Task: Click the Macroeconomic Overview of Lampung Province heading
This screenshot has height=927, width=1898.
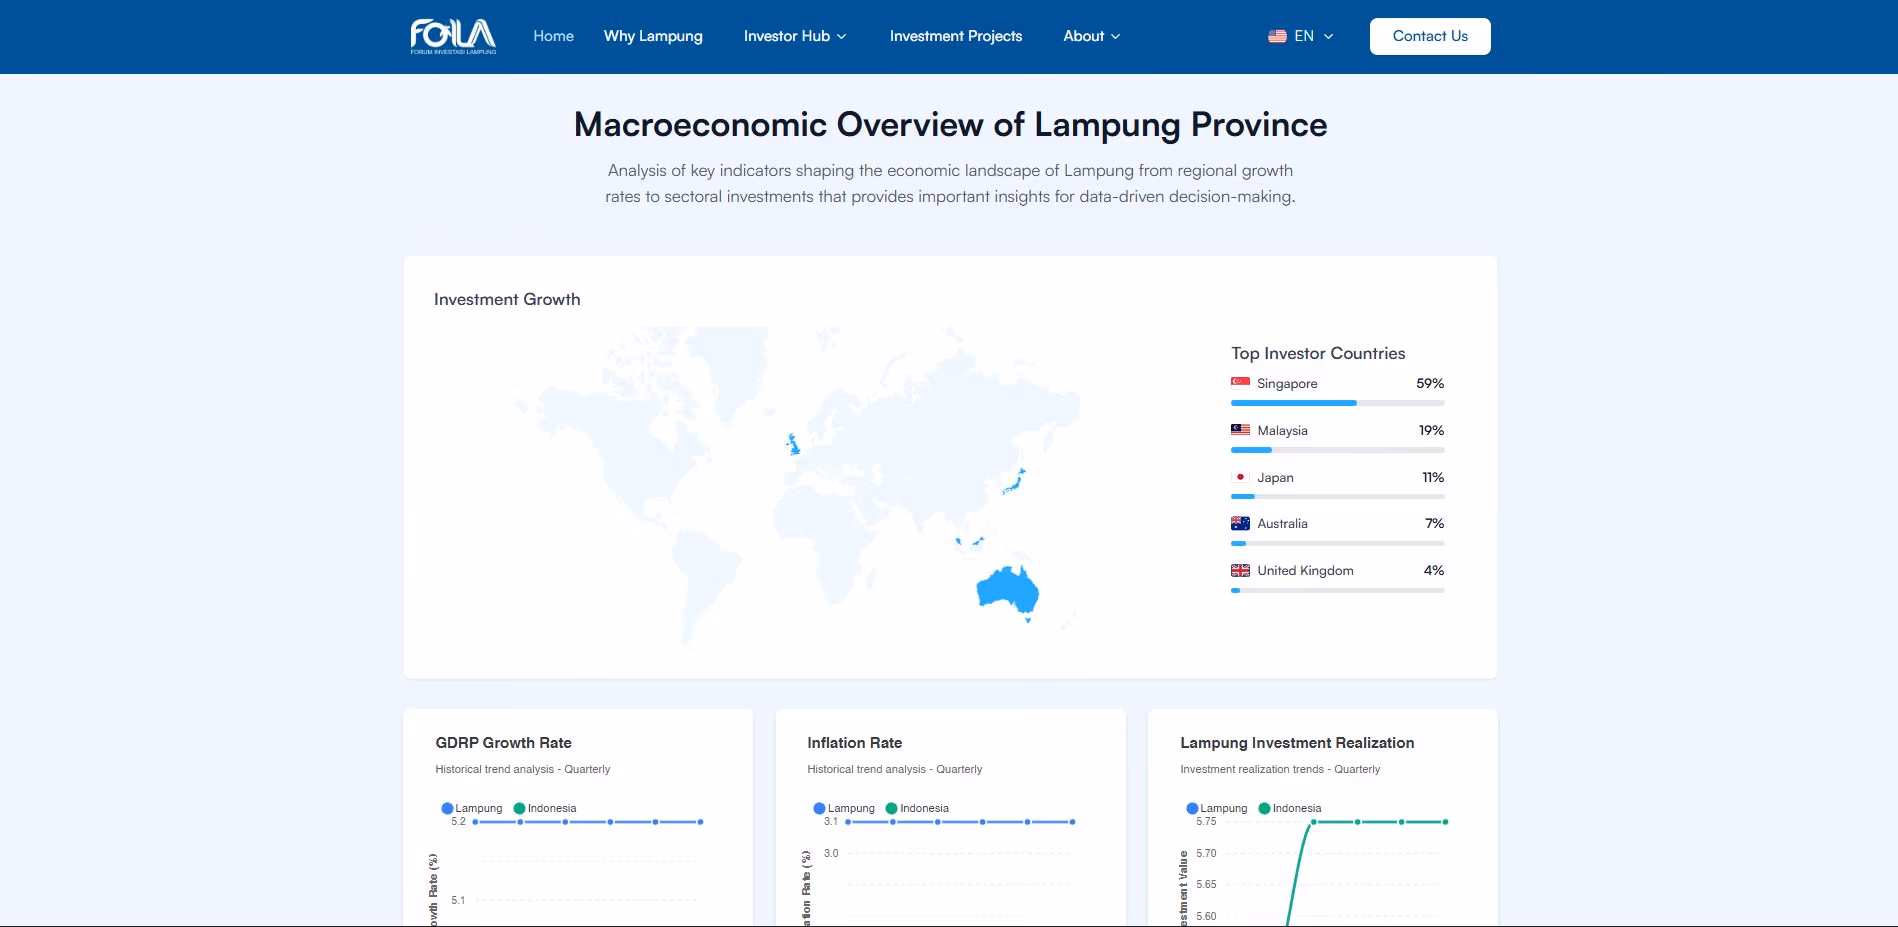Action: click(x=950, y=124)
